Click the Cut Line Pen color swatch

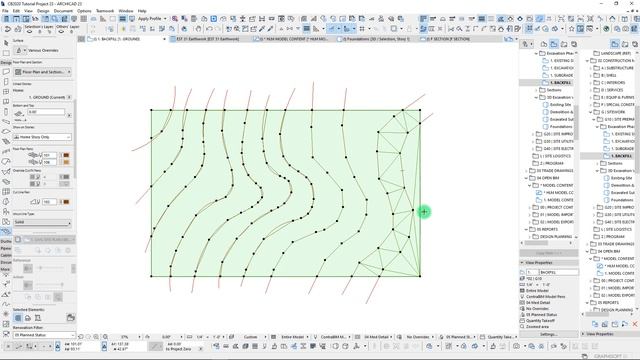tap(66, 202)
